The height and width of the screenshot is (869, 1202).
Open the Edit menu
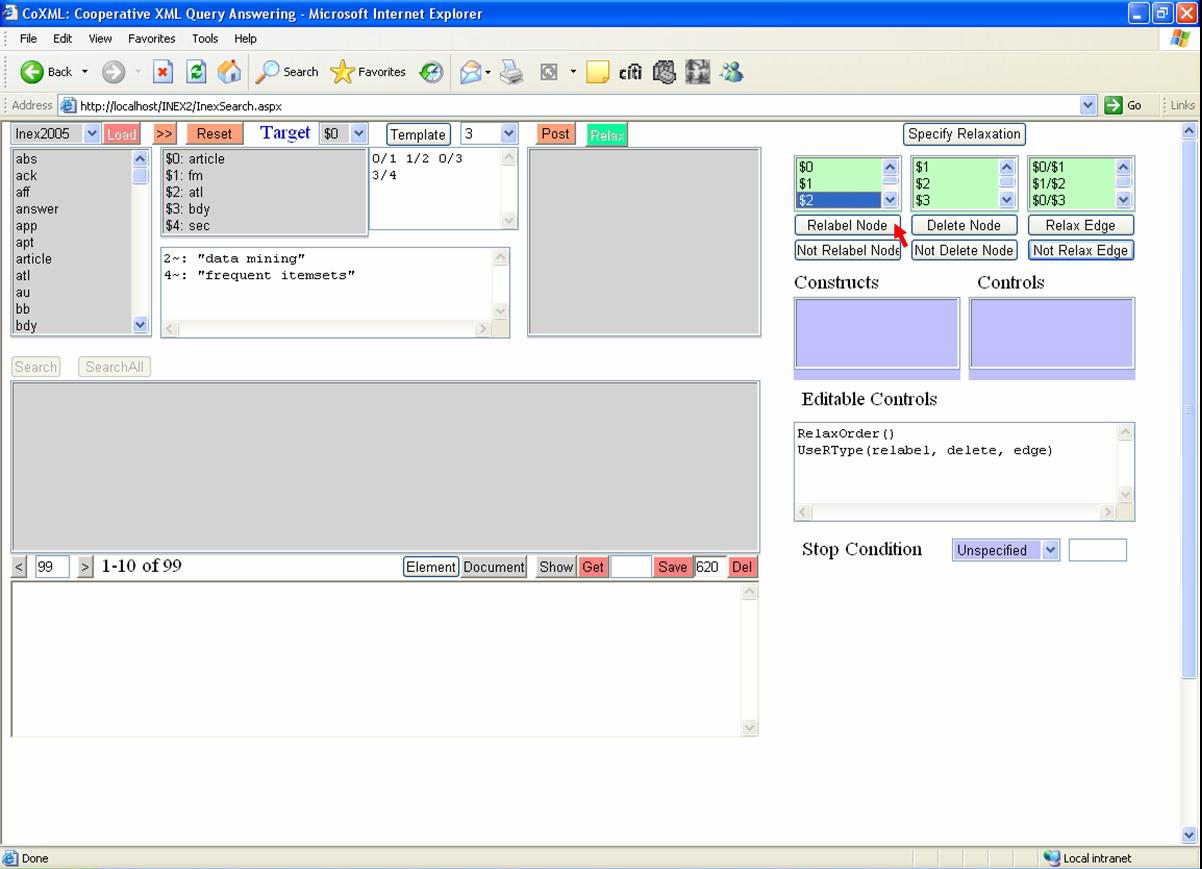[62, 38]
